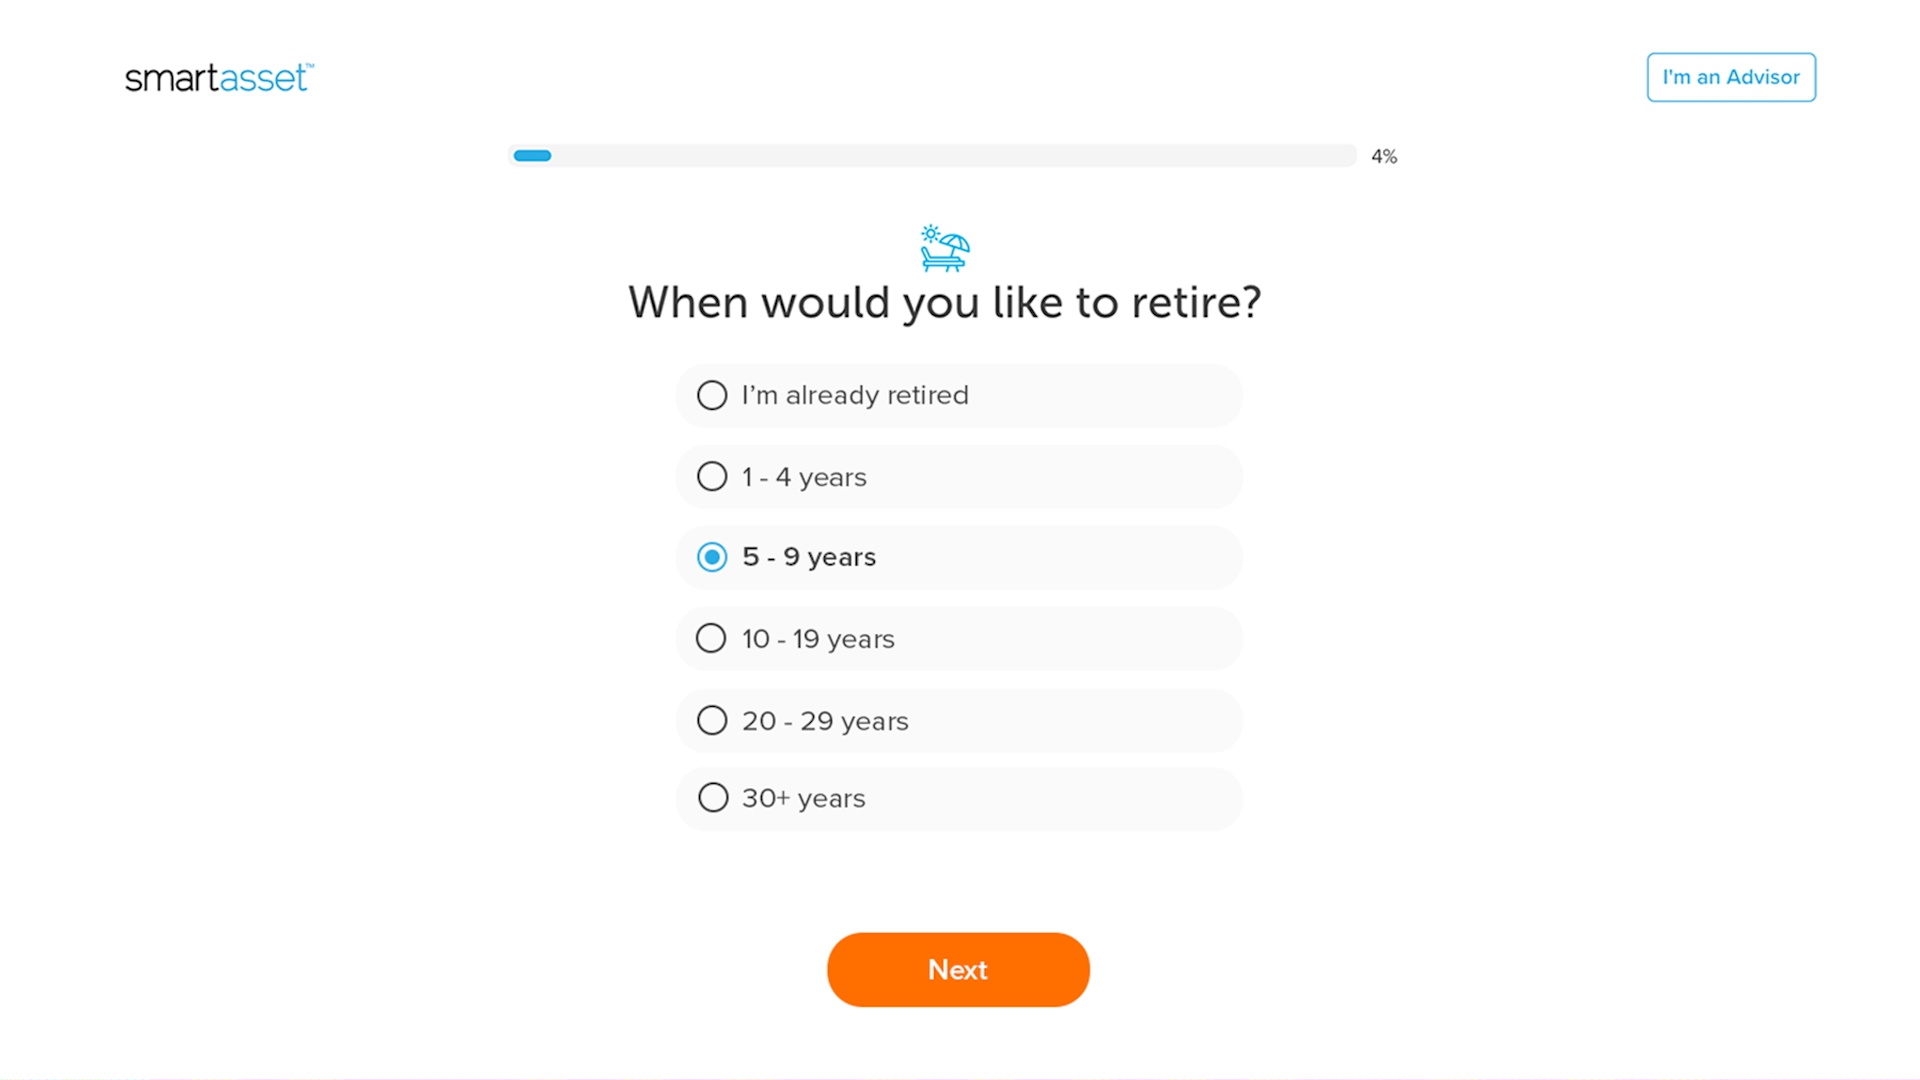Click the "20 - 29 years" option text
Screen dimensions: 1920x1080
point(825,721)
